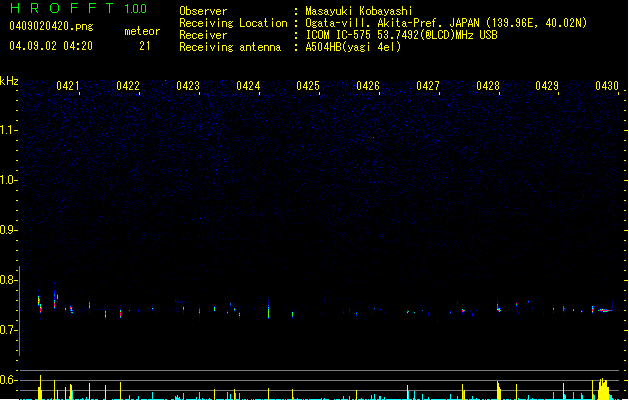Click the tall yellow intensity peak cluster near 0430

[x=603, y=388]
